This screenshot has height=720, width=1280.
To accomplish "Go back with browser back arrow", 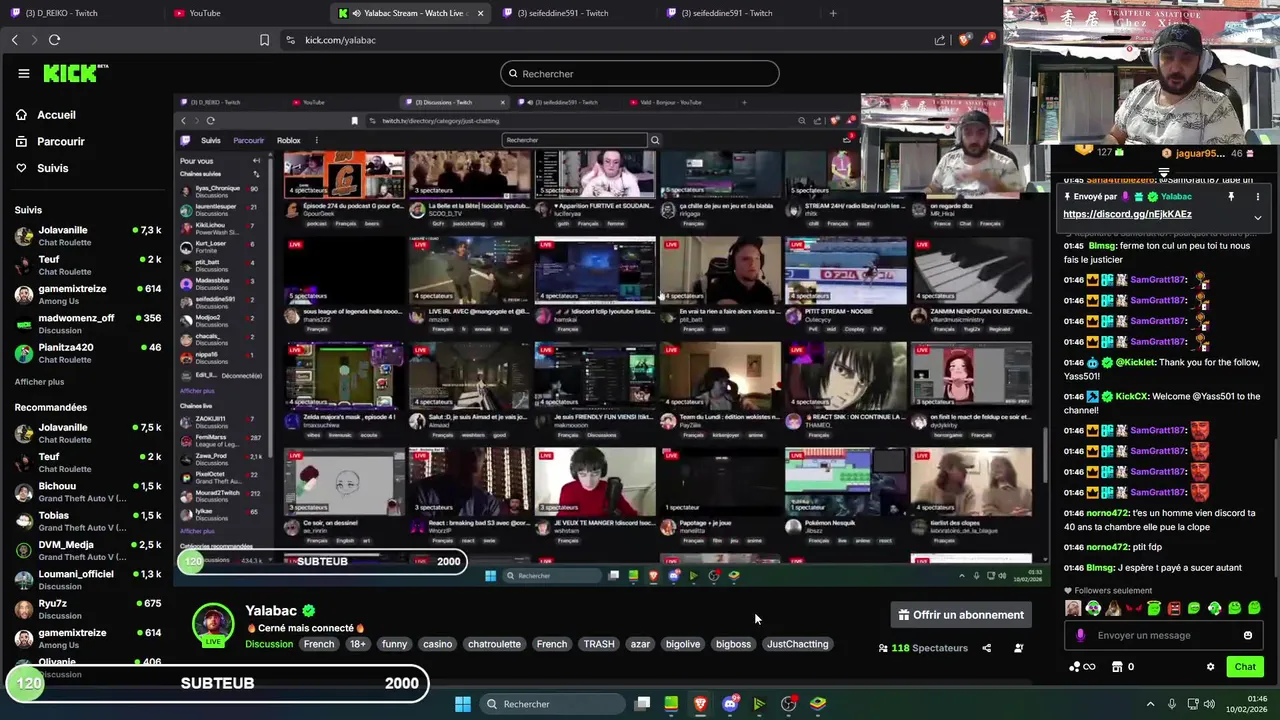I will coord(14,40).
